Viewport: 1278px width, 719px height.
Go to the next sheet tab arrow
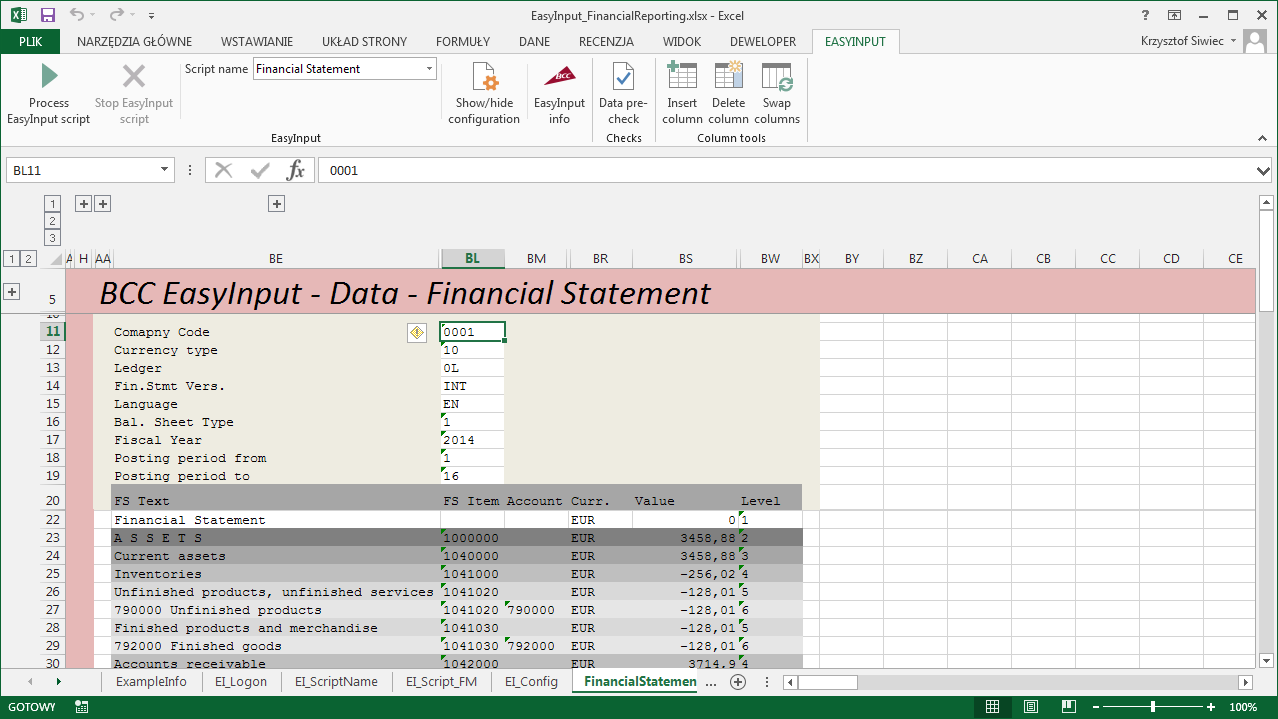click(59, 682)
